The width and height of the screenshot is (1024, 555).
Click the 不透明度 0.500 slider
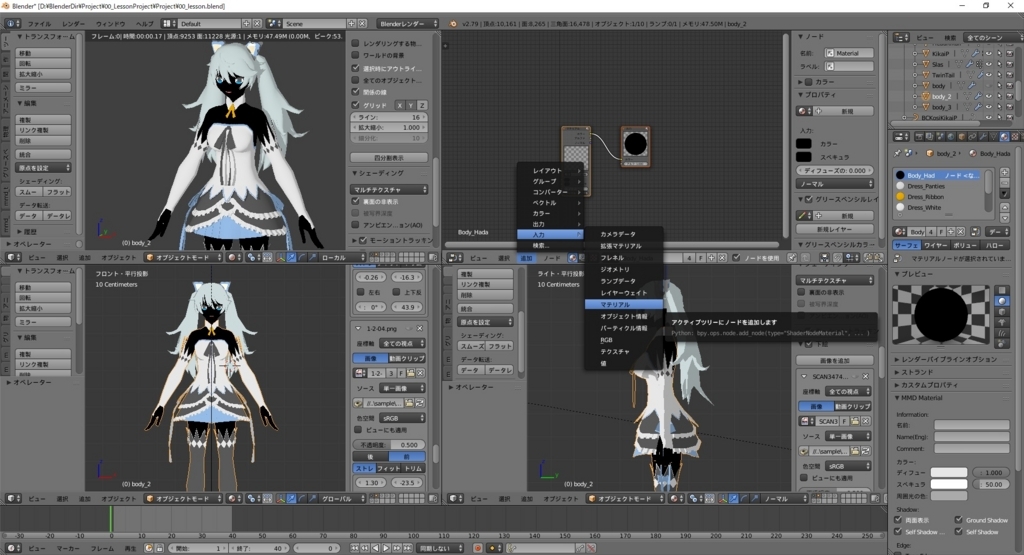pyautogui.click(x=389, y=445)
